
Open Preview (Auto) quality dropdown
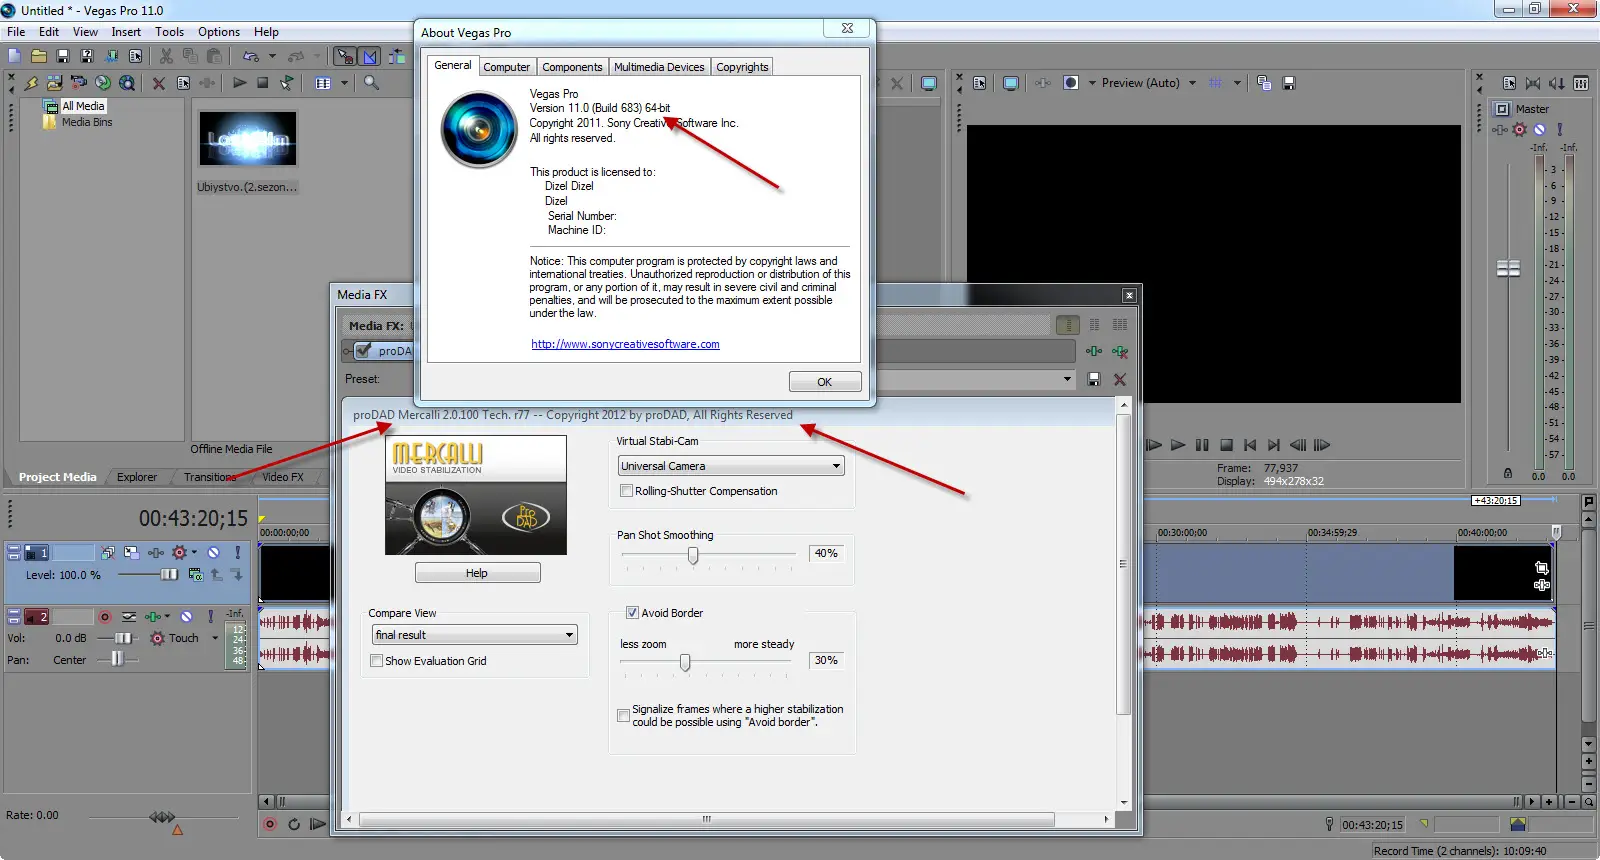pos(1192,83)
